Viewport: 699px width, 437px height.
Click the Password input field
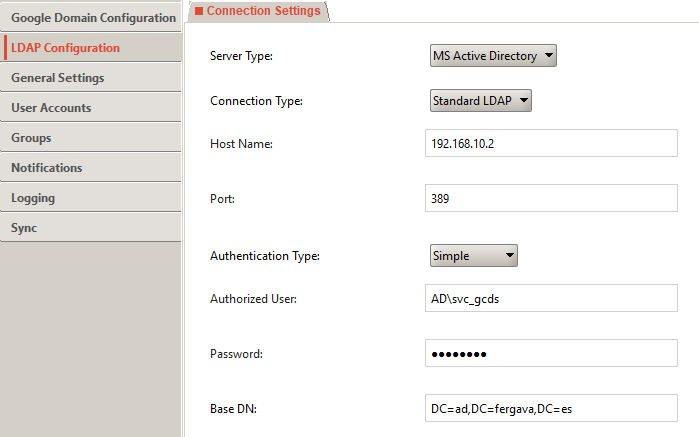coord(551,353)
